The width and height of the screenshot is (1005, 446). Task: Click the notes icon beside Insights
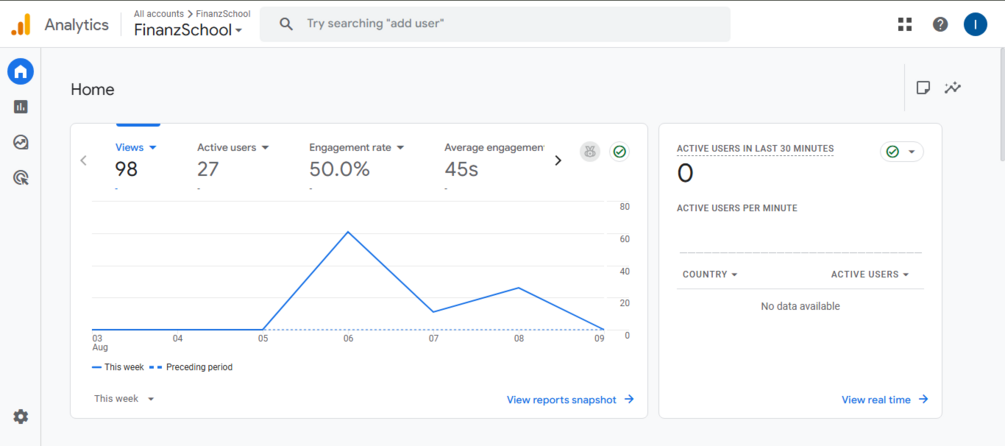click(x=923, y=88)
